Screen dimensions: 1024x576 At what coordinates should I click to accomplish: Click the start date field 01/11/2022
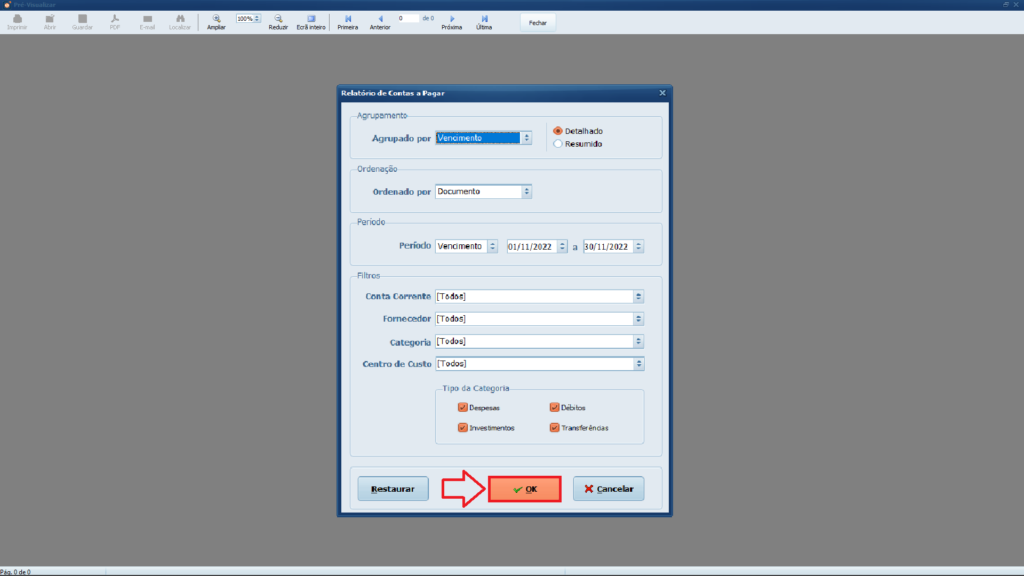tap(532, 247)
